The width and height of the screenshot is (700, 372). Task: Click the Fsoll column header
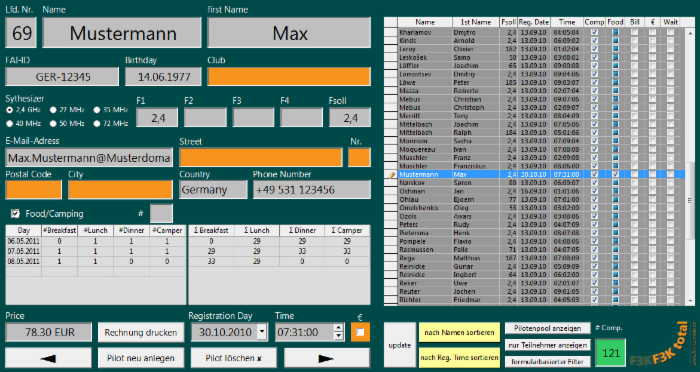508,22
